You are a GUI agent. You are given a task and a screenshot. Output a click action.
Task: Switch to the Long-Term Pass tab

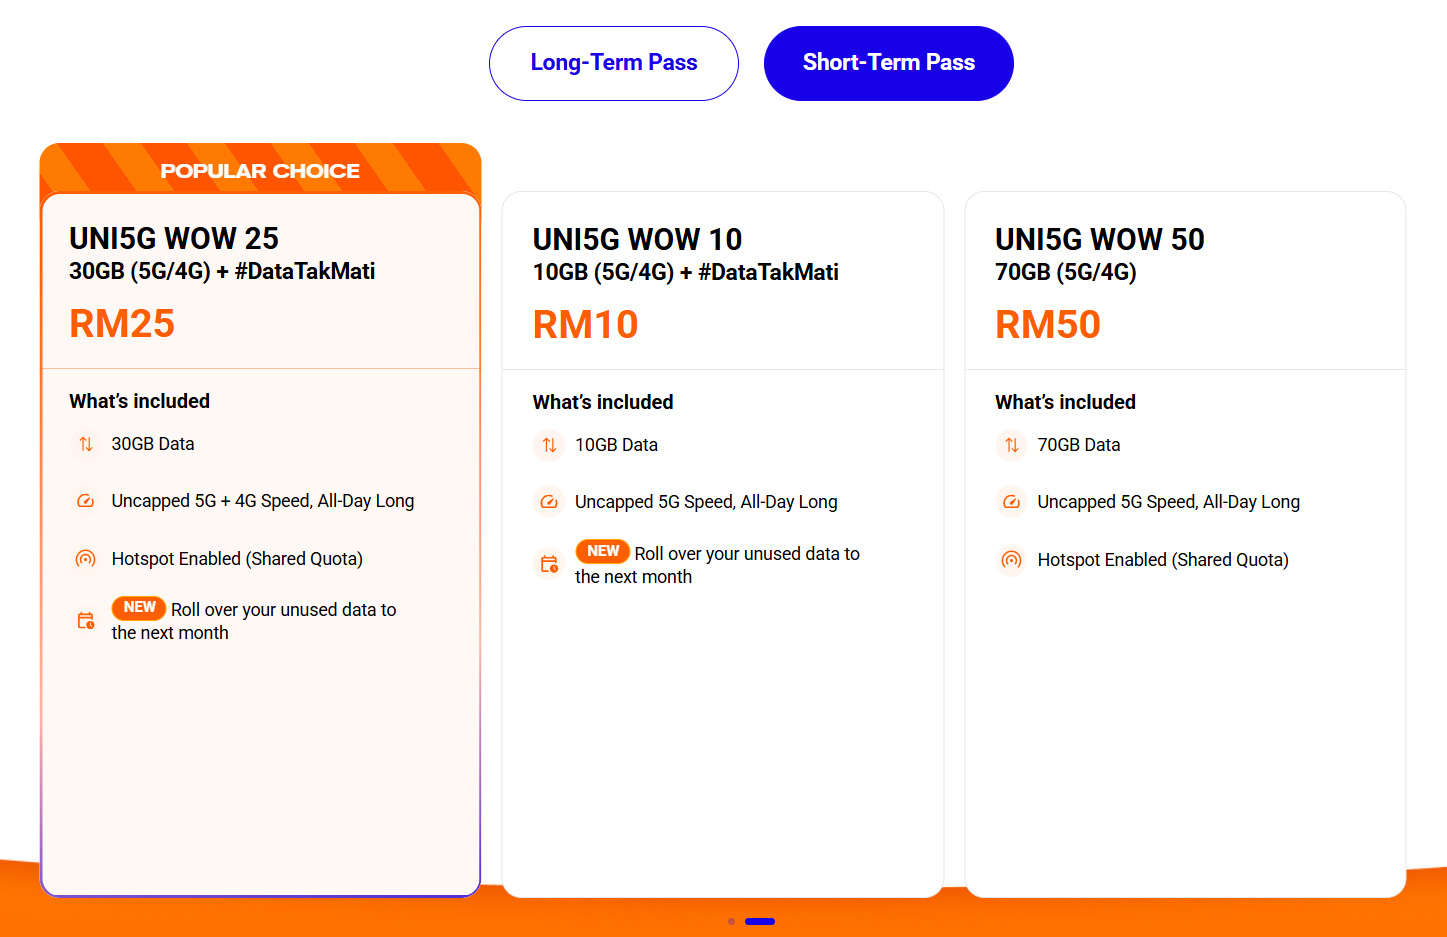click(614, 63)
